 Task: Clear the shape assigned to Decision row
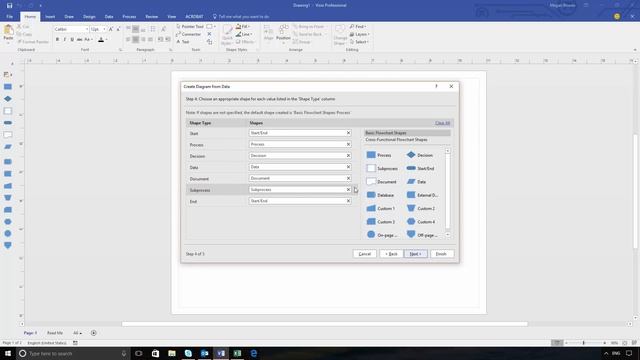point(348,156)
